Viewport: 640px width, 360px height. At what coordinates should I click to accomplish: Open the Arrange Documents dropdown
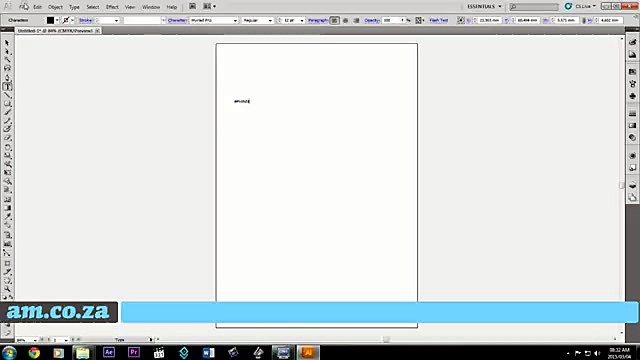209,7
